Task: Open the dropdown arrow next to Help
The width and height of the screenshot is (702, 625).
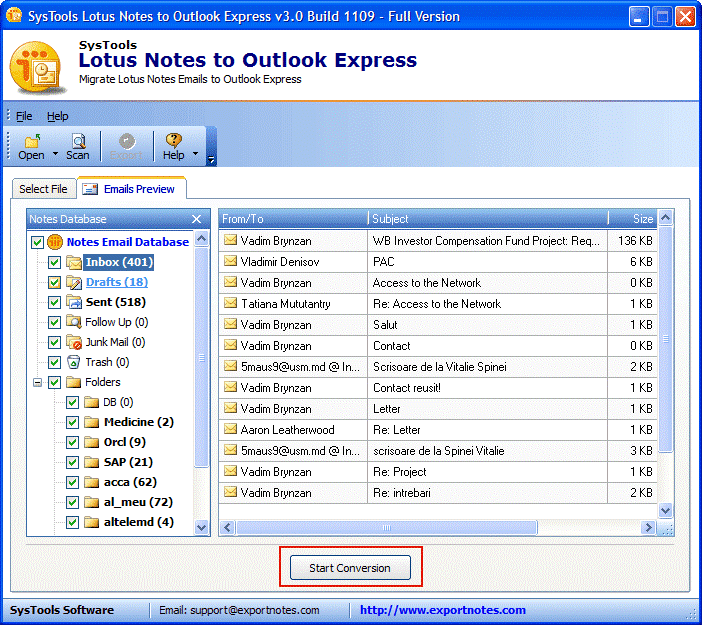Action: pyautogui.click(x=195, y=155)
